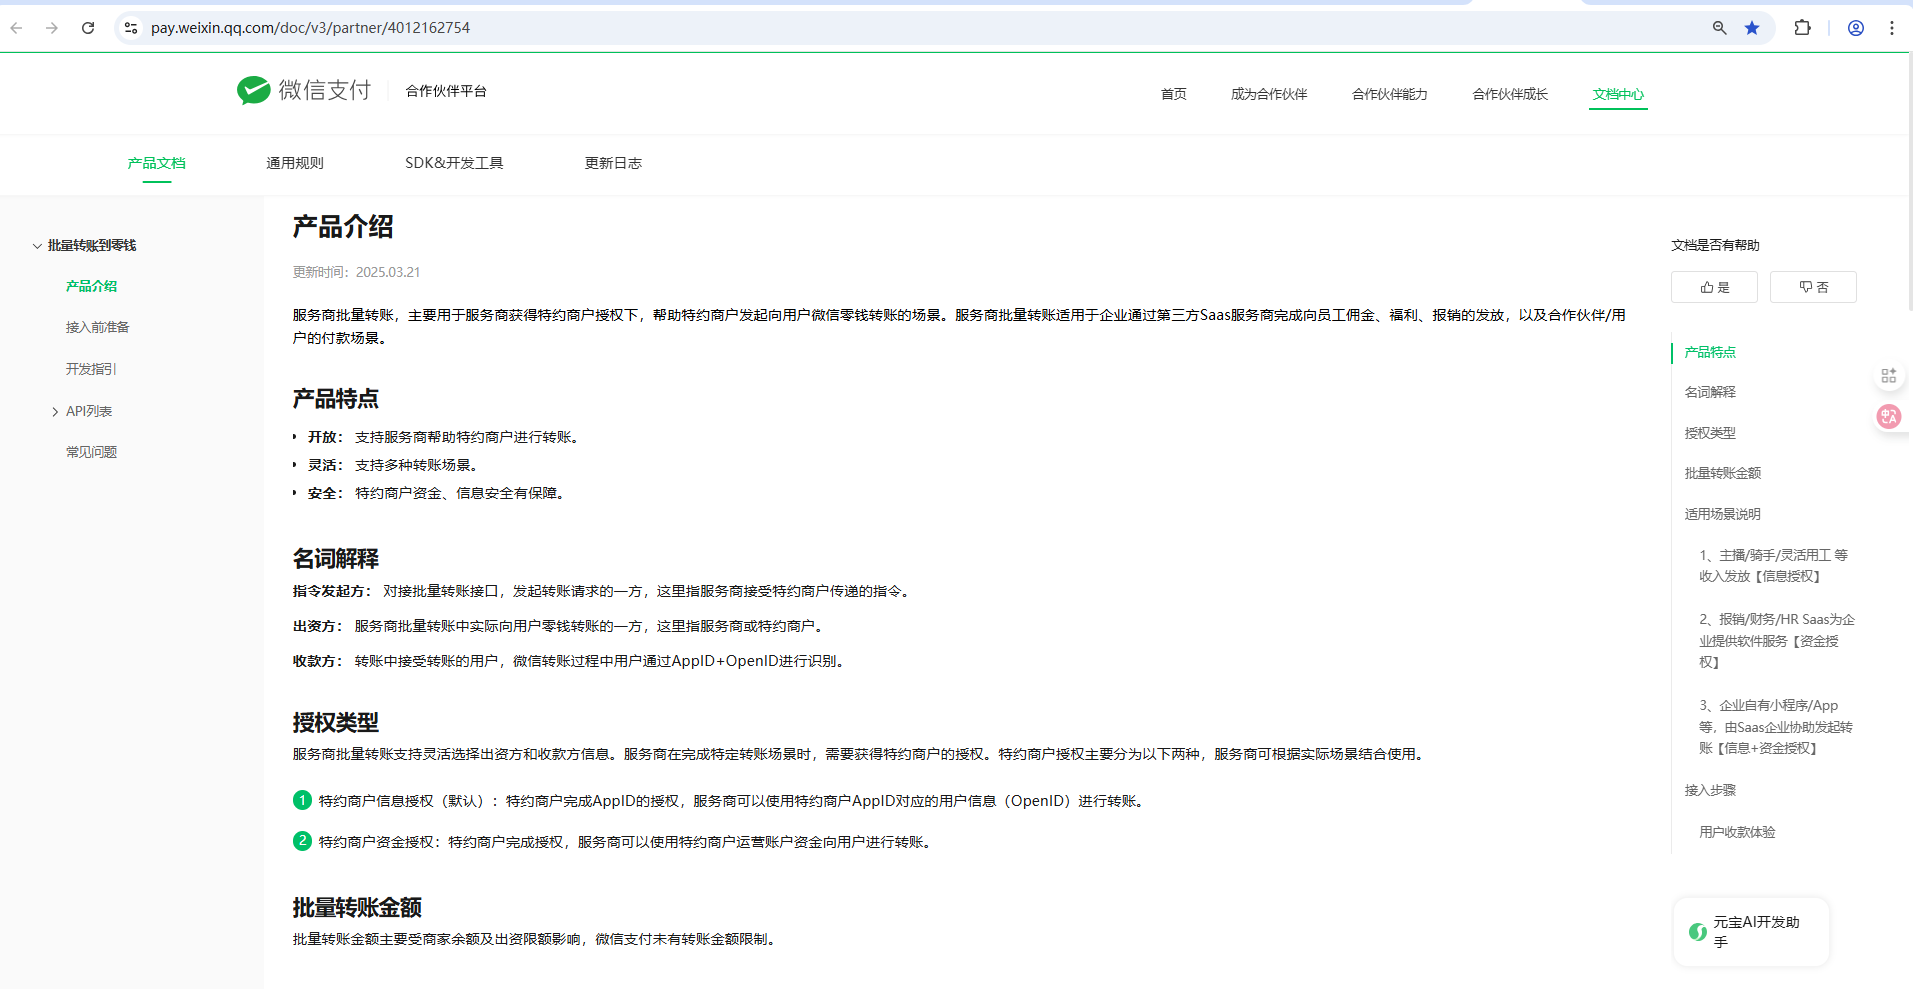Click the 是 thumbs-up feedback button
The width and height of the screenshot is (1913, 989).
click(1714, 287)
